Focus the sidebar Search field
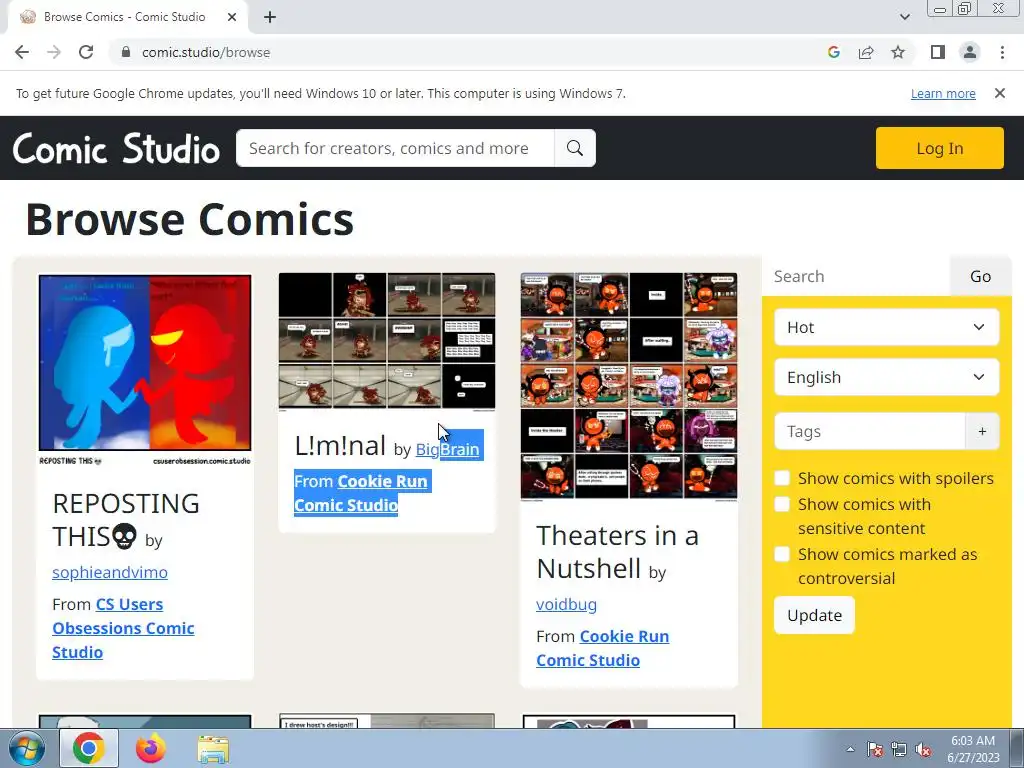Viewport: 1024px width, 768px height. [x=856, y=276]
